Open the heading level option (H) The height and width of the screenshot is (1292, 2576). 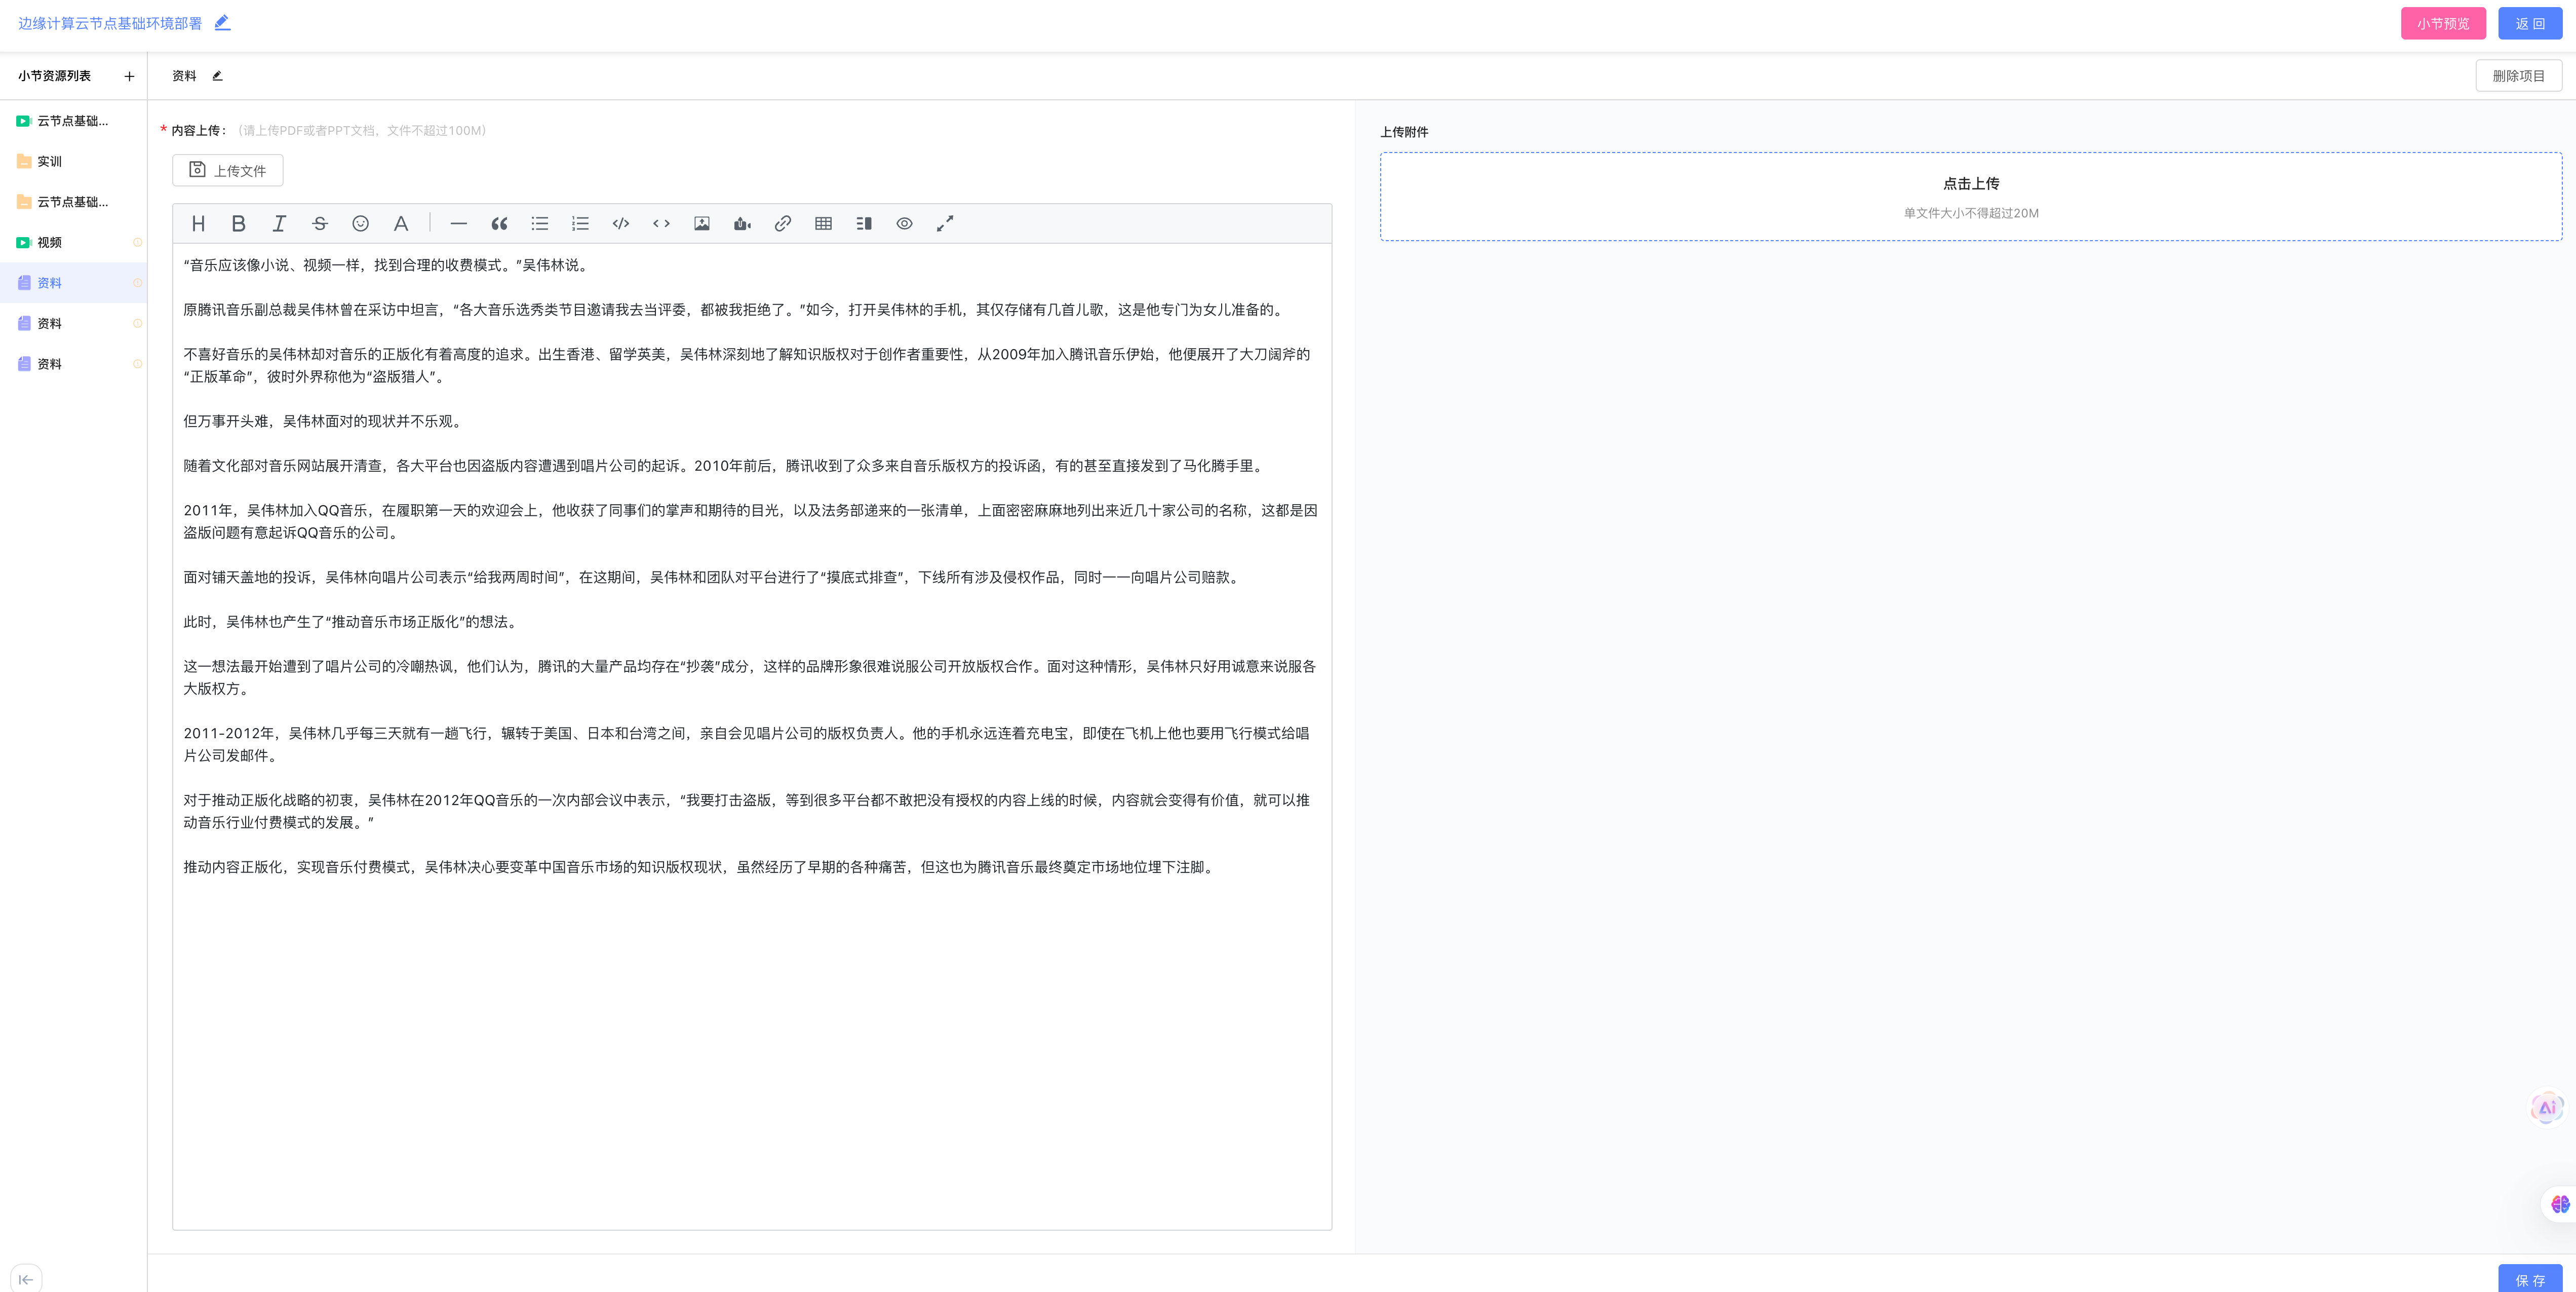pyautogui.click(x=198, y=223)
